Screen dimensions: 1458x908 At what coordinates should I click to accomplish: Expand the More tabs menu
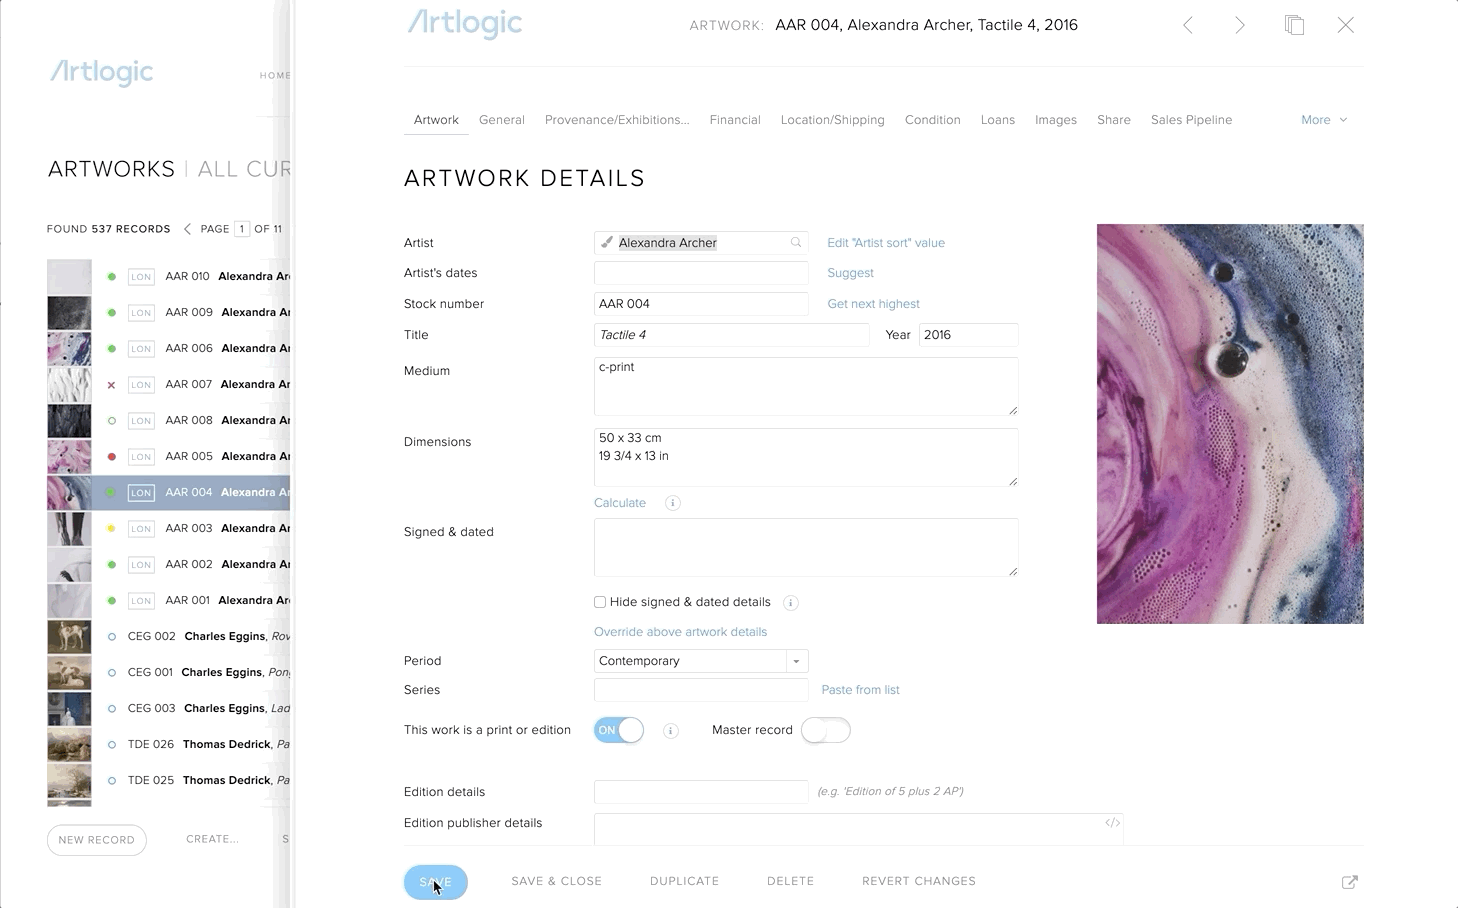[1324, 120]
